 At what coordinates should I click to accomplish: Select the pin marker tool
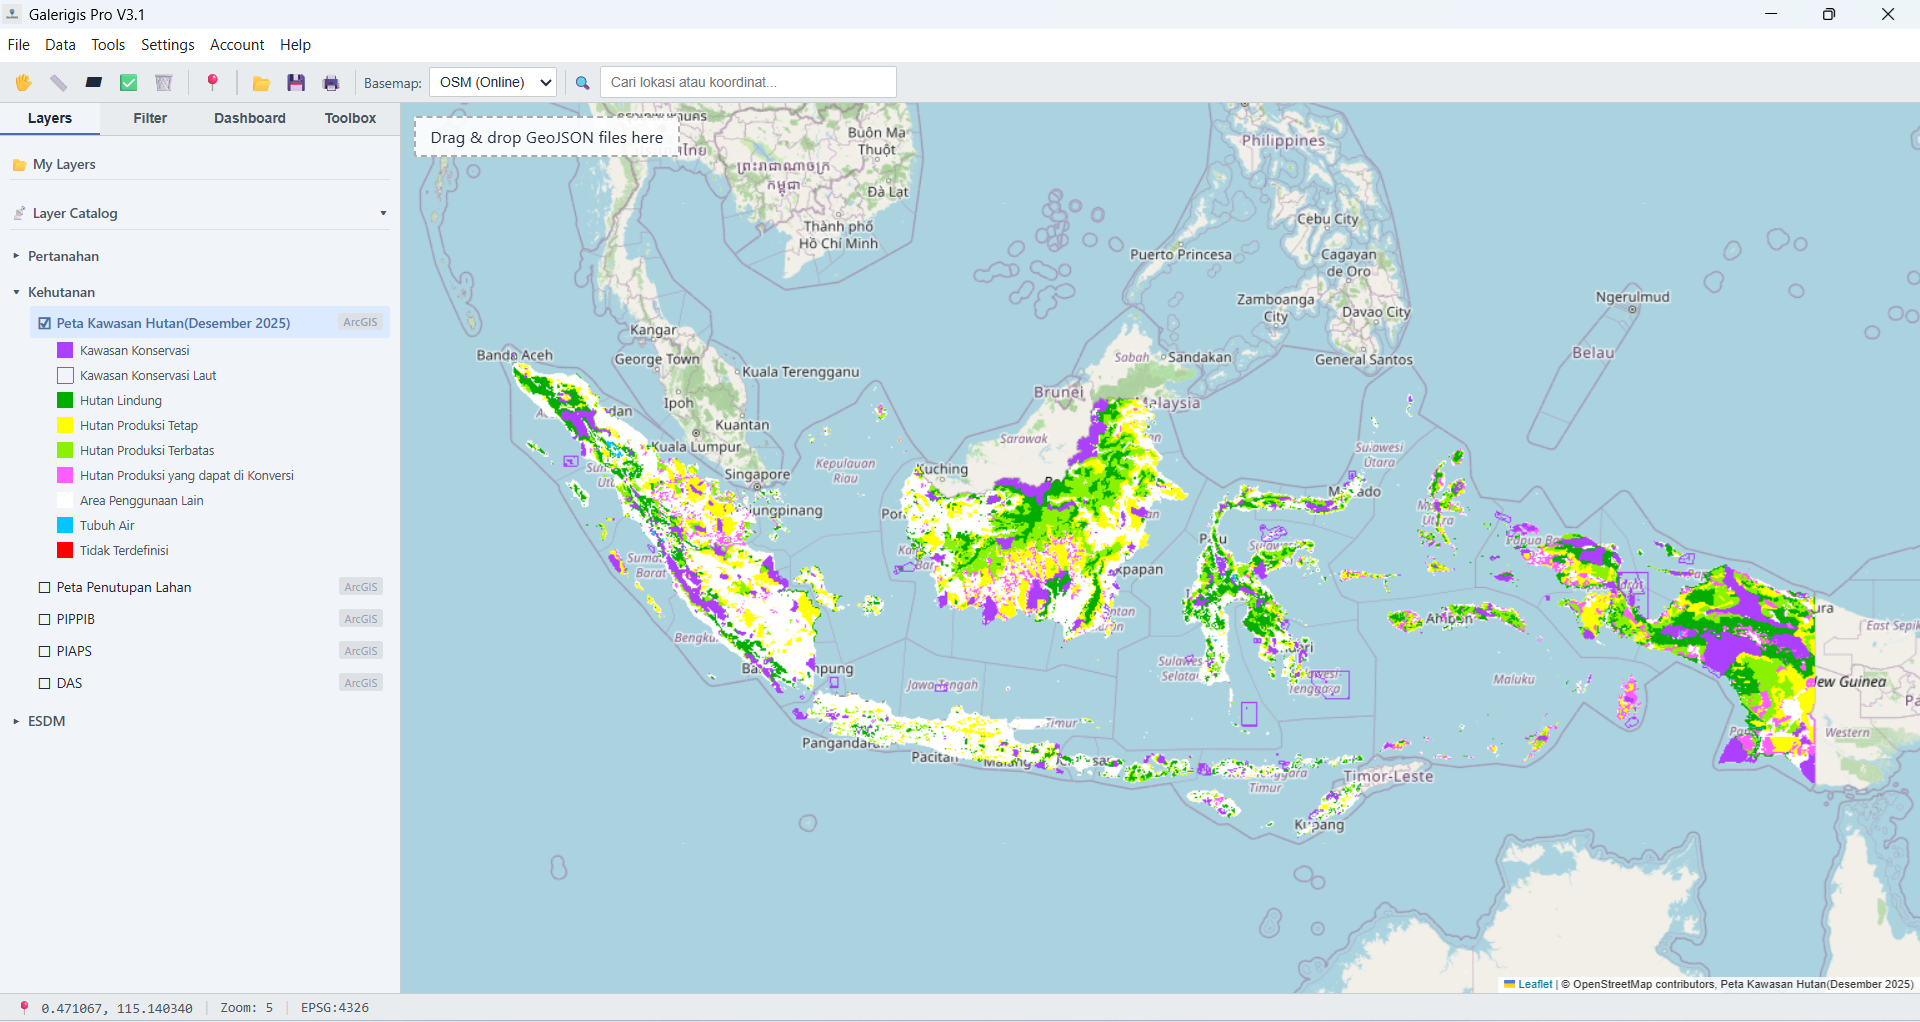213,82
